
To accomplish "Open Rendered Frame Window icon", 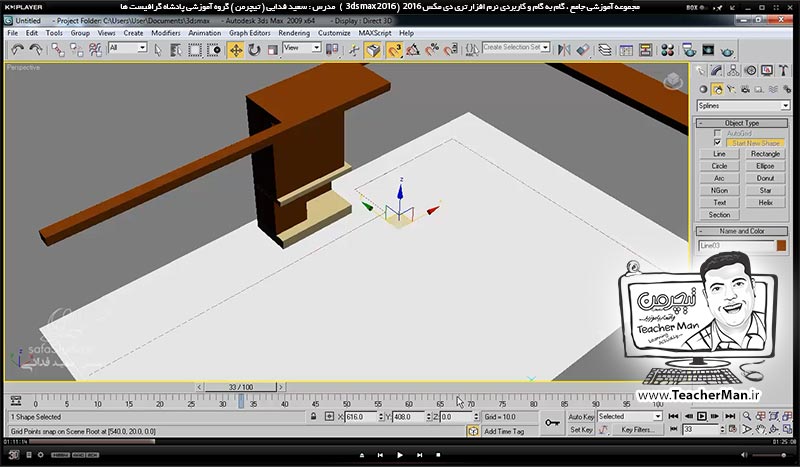I will click(708, 50).
